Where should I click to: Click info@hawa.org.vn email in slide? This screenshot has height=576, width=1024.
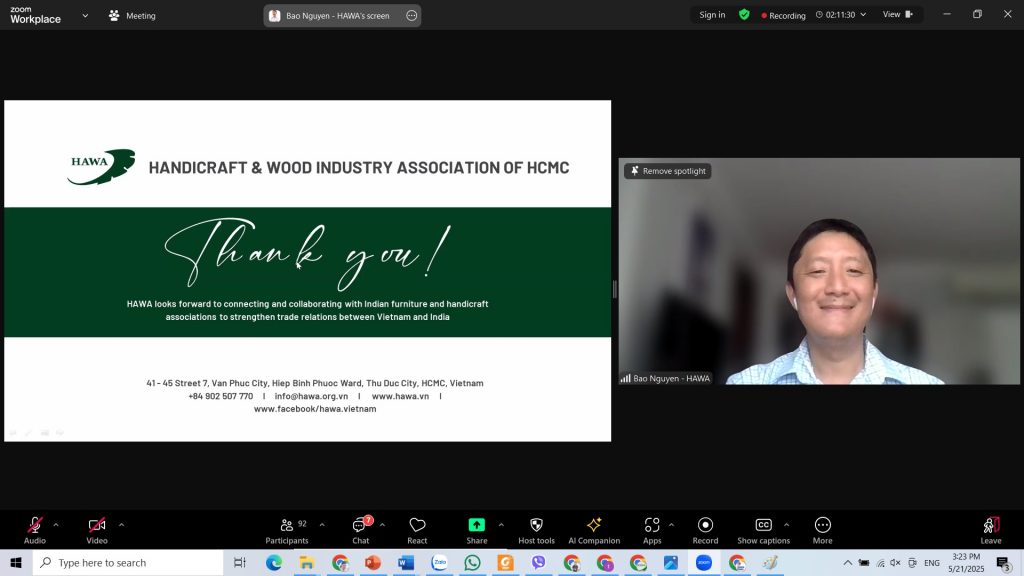(x=311, y=396)
